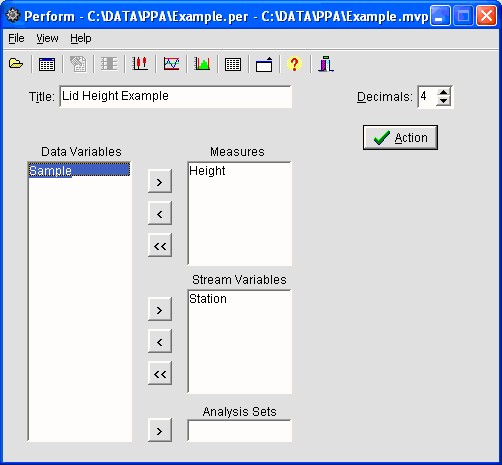Click the window export toolbar icon
The height and width of the screenshot is (465, 502).
[x=264, y=64]
